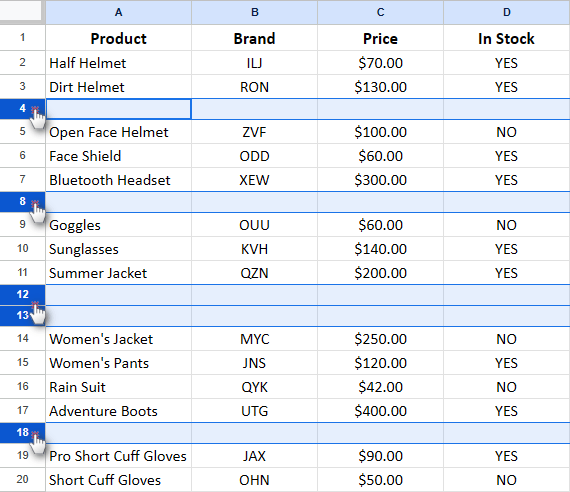The width and height of the screenshot is (570, 492).
Task: Click the In Stock header cell
Action: click(507, 38)
